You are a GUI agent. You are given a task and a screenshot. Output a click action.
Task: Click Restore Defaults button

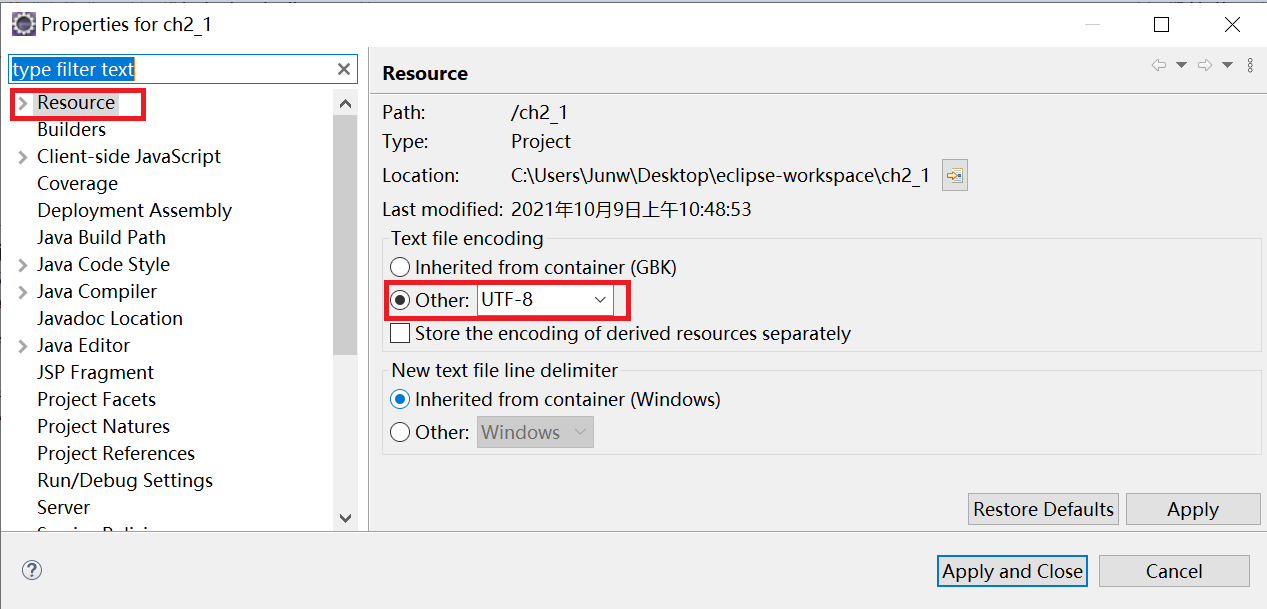coord(1043,509)
